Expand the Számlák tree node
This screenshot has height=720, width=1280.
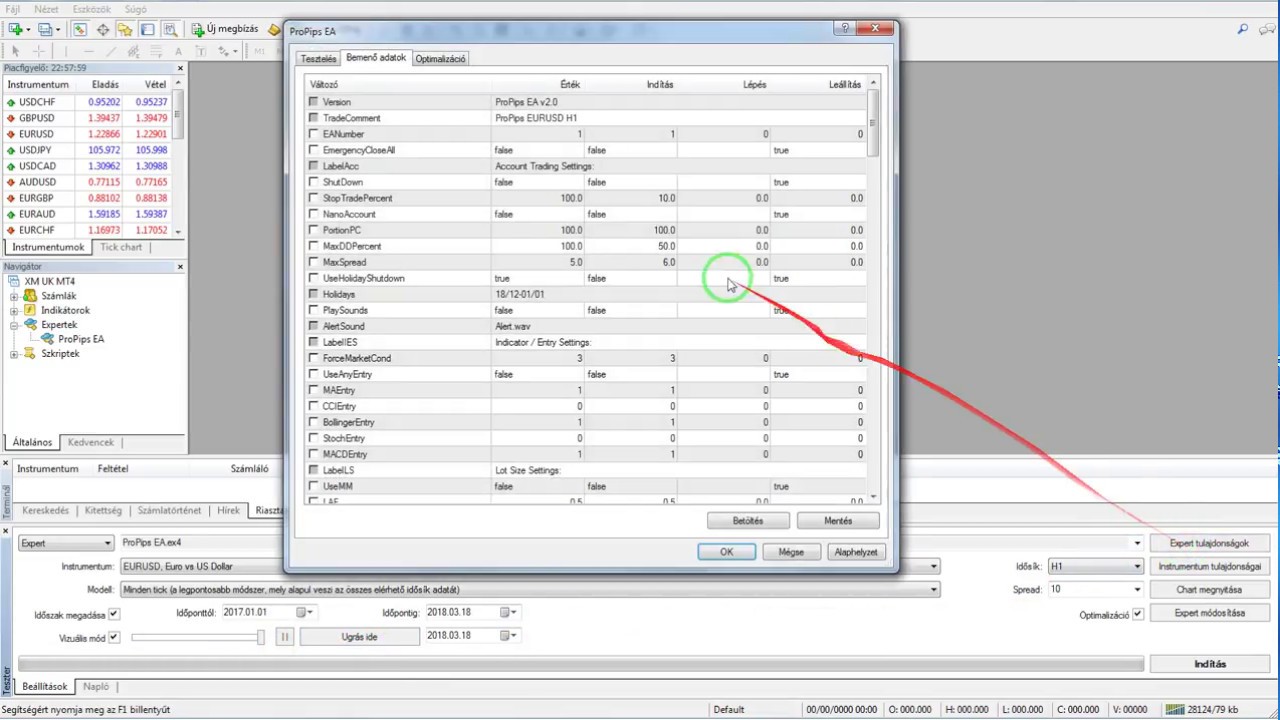pyautogui.click(x=14, y=296)
